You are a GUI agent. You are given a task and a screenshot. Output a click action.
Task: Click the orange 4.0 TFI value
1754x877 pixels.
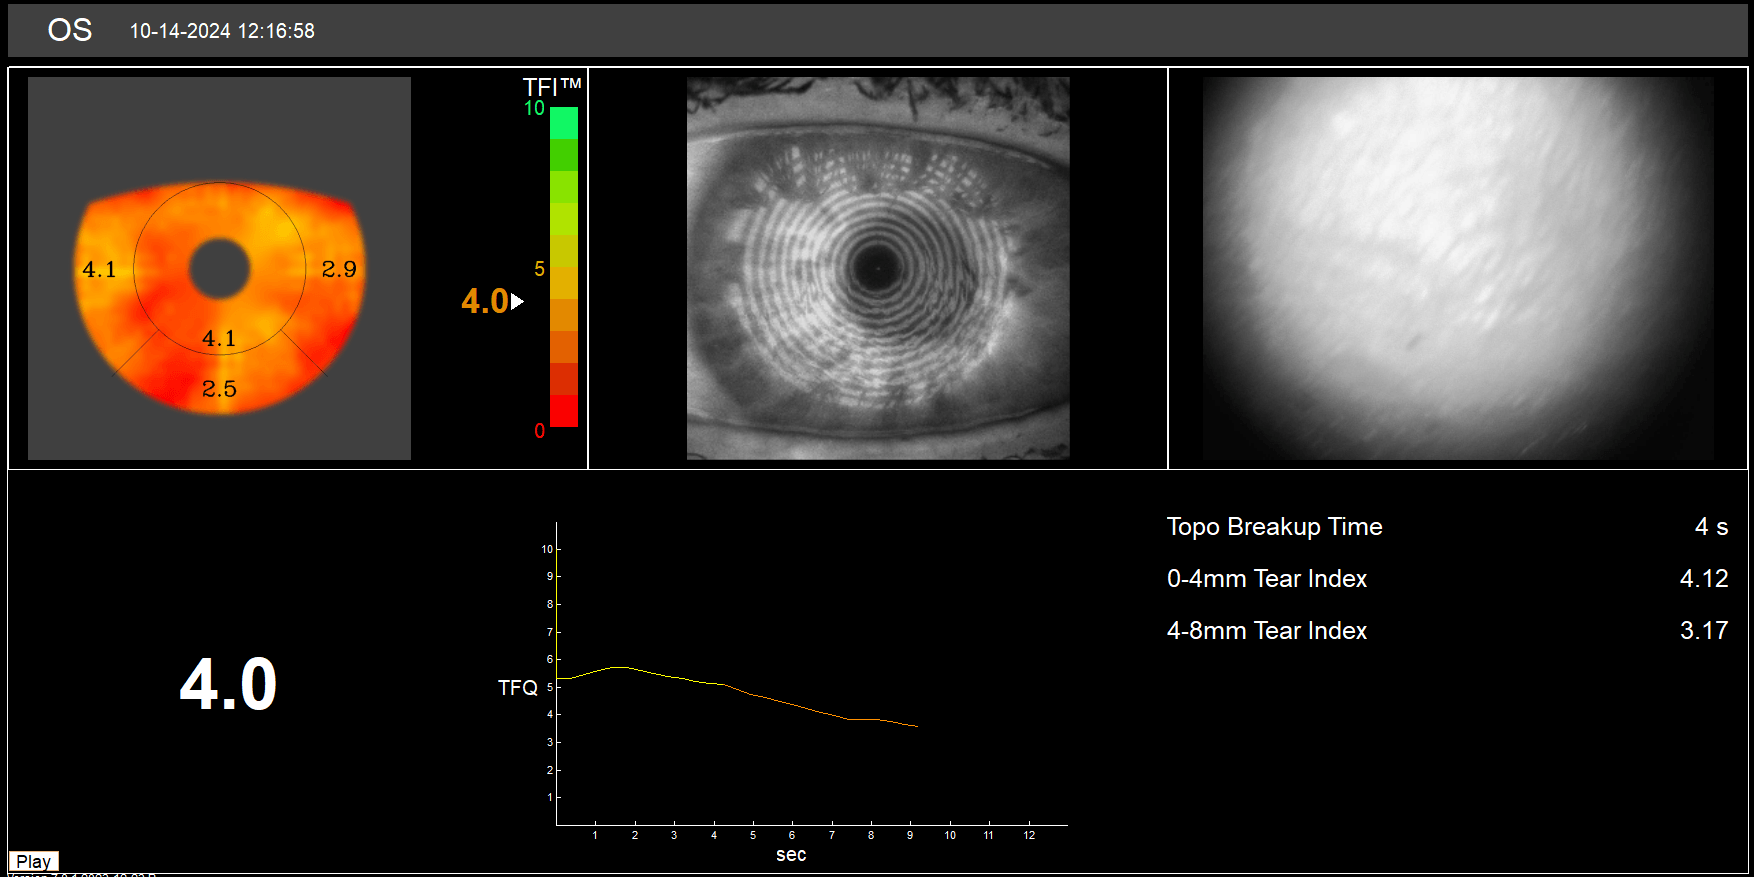pyautogui.click(x=485, y=301)
